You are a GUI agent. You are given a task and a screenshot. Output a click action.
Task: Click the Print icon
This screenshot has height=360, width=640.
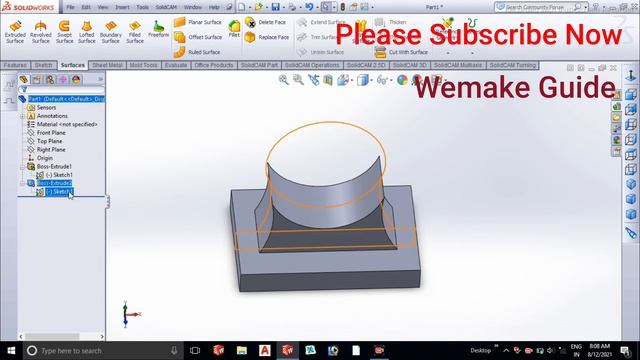(x=292, y=7)
